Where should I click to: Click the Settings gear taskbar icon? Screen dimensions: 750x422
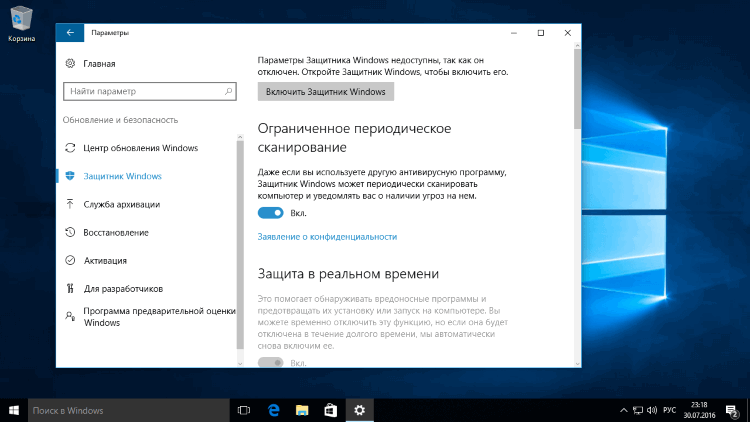click(x=359, y=411)
